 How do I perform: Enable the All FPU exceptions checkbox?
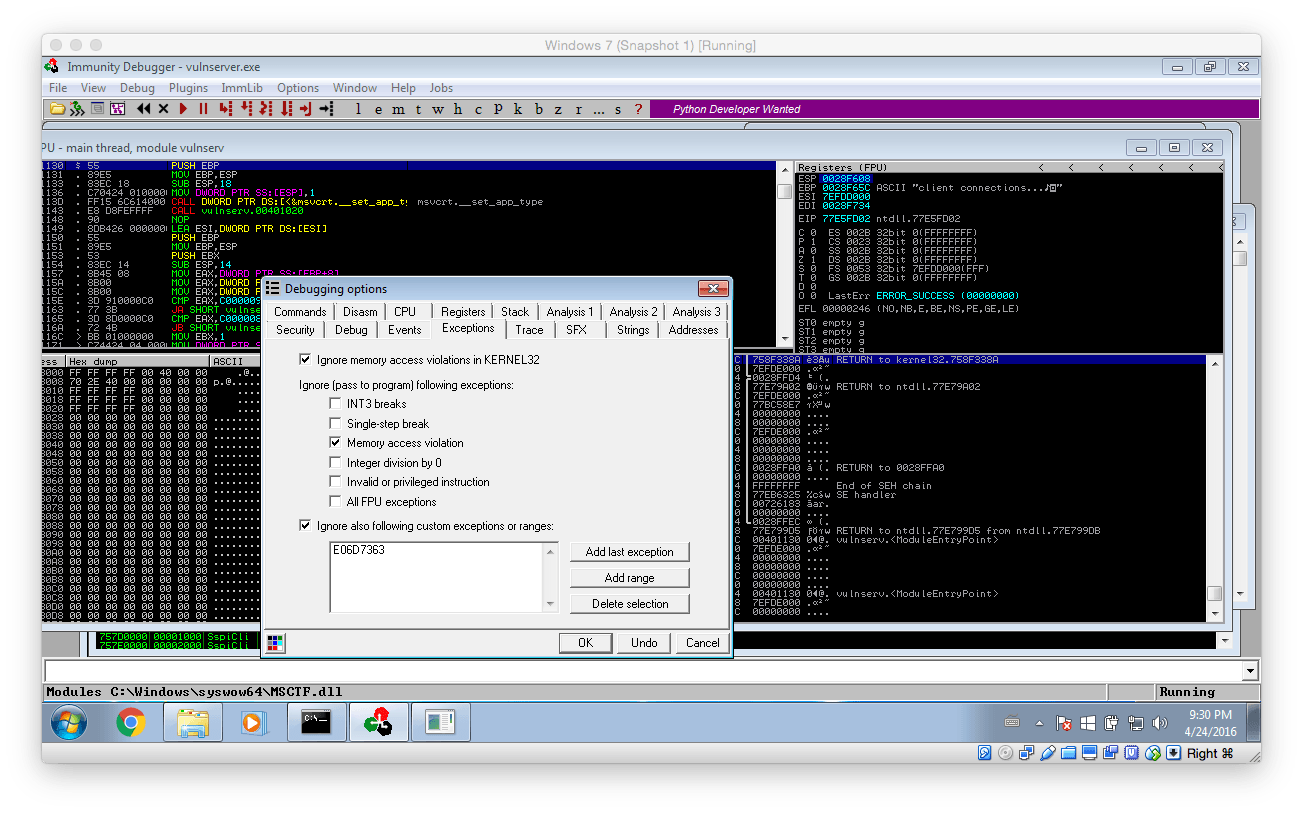pyautogui.click(x=335, y=502)
